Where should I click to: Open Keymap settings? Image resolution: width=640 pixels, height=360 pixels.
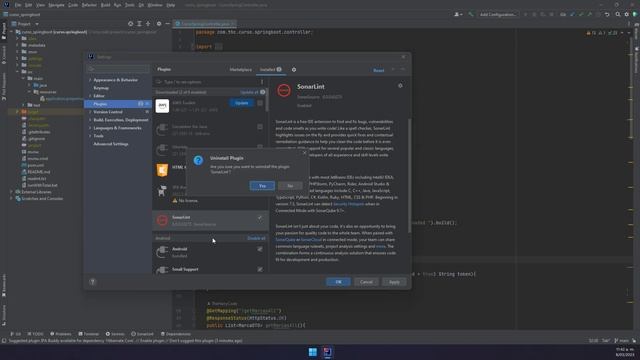point(101,88)
